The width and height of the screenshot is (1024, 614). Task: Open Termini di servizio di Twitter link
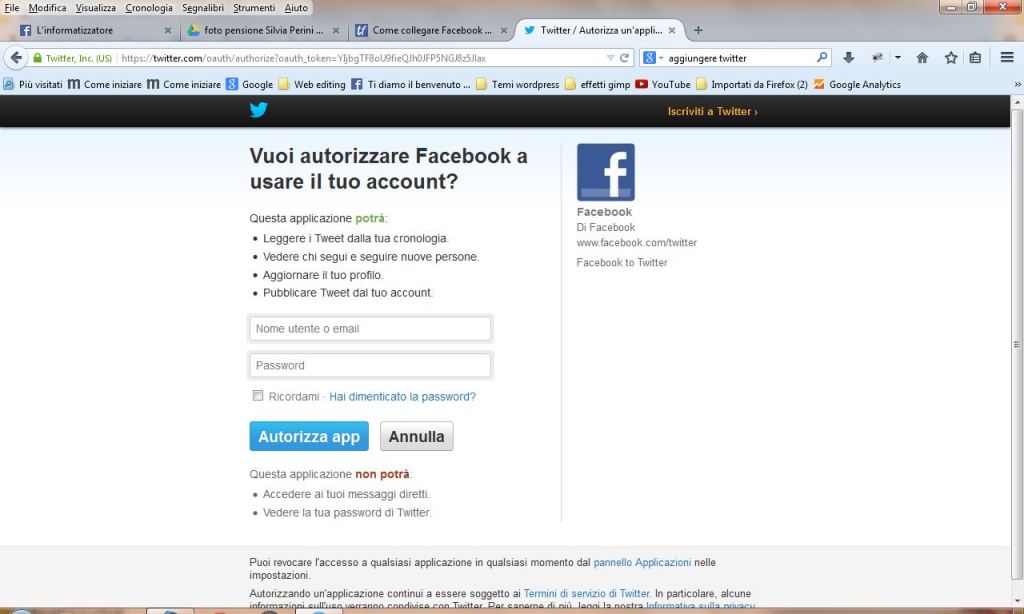tap(586, 594)
